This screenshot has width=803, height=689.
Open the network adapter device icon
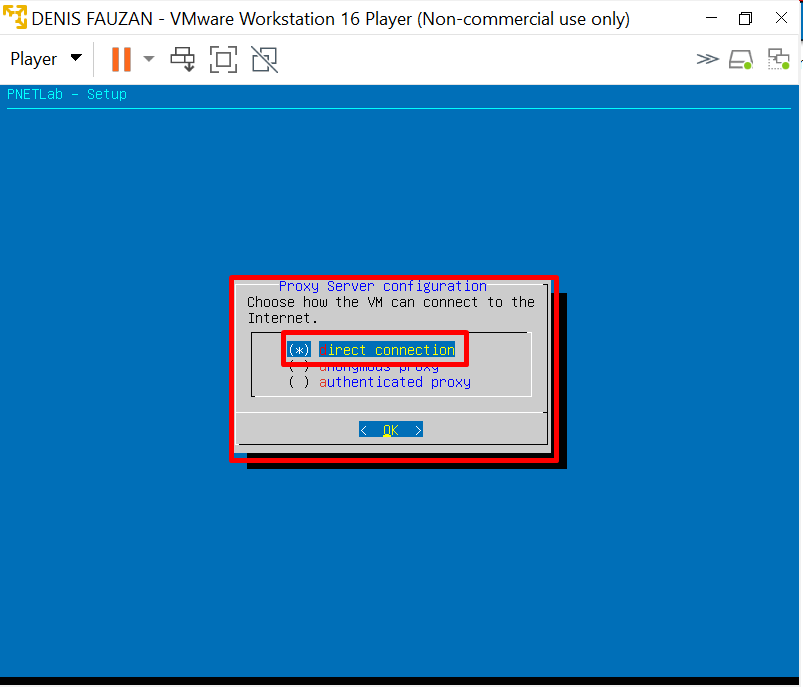[x=778, y=59]
